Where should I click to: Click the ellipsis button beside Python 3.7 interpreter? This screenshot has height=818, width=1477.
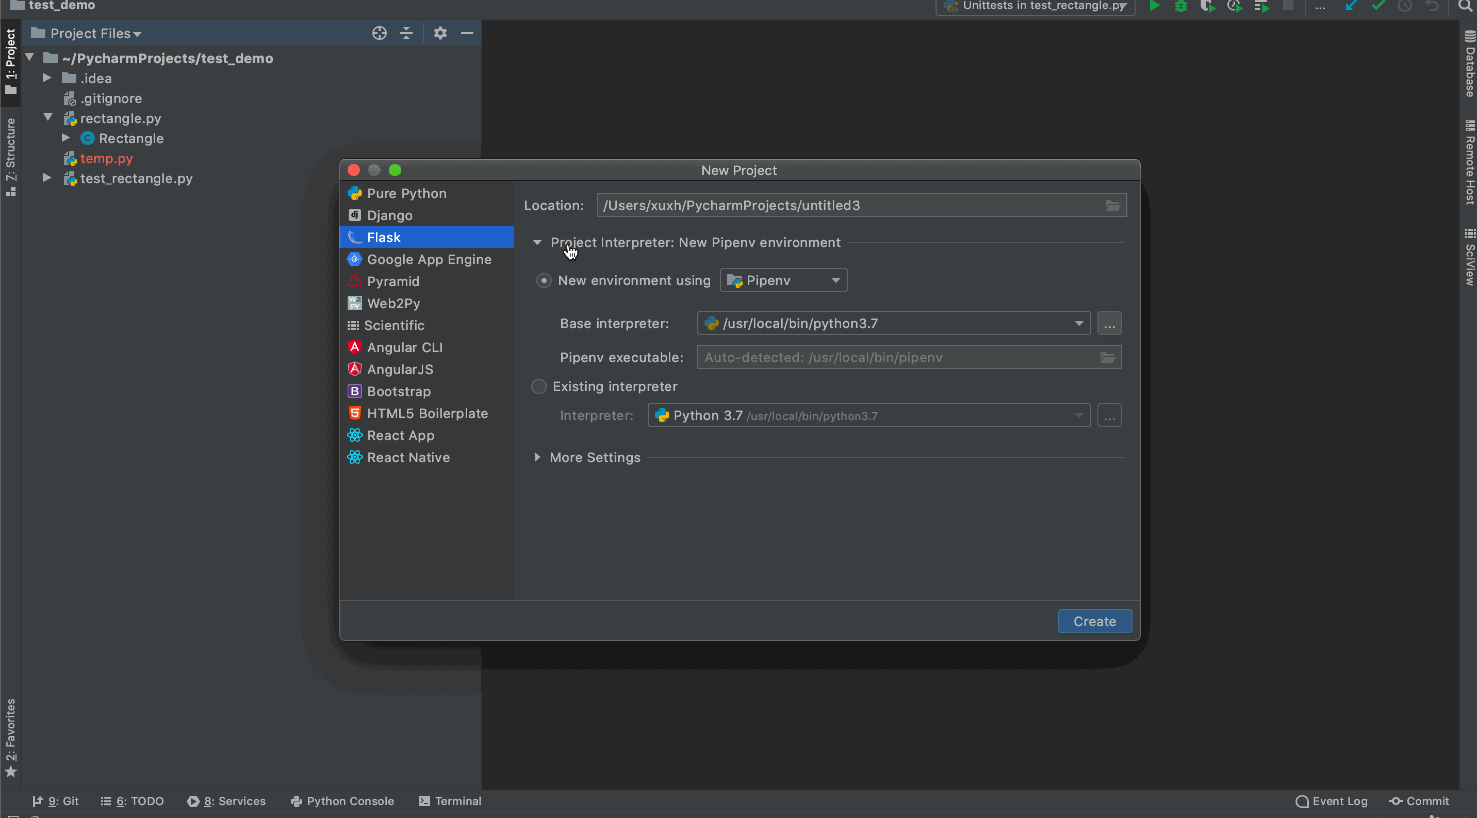click(1109, 415)
